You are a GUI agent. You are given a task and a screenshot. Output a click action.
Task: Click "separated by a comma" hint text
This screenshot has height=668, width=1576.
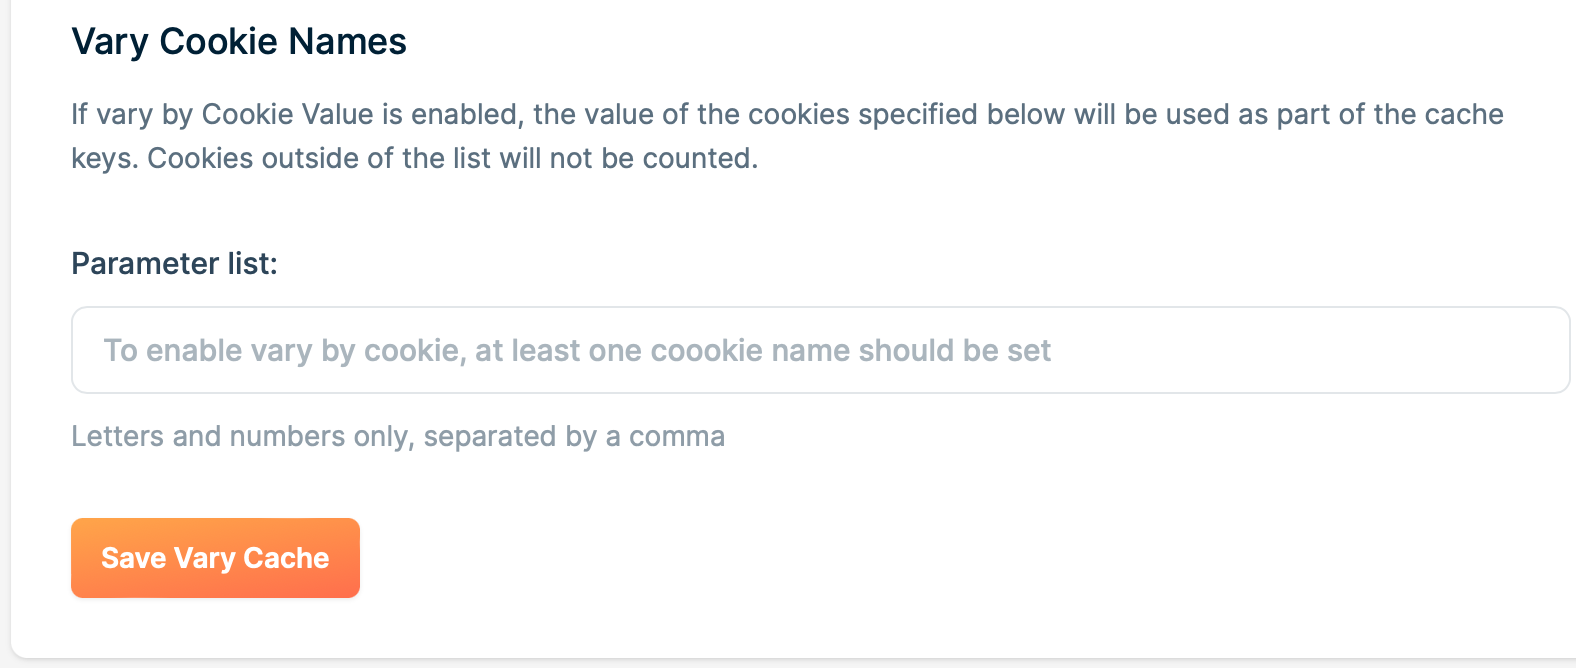point(574,436)
